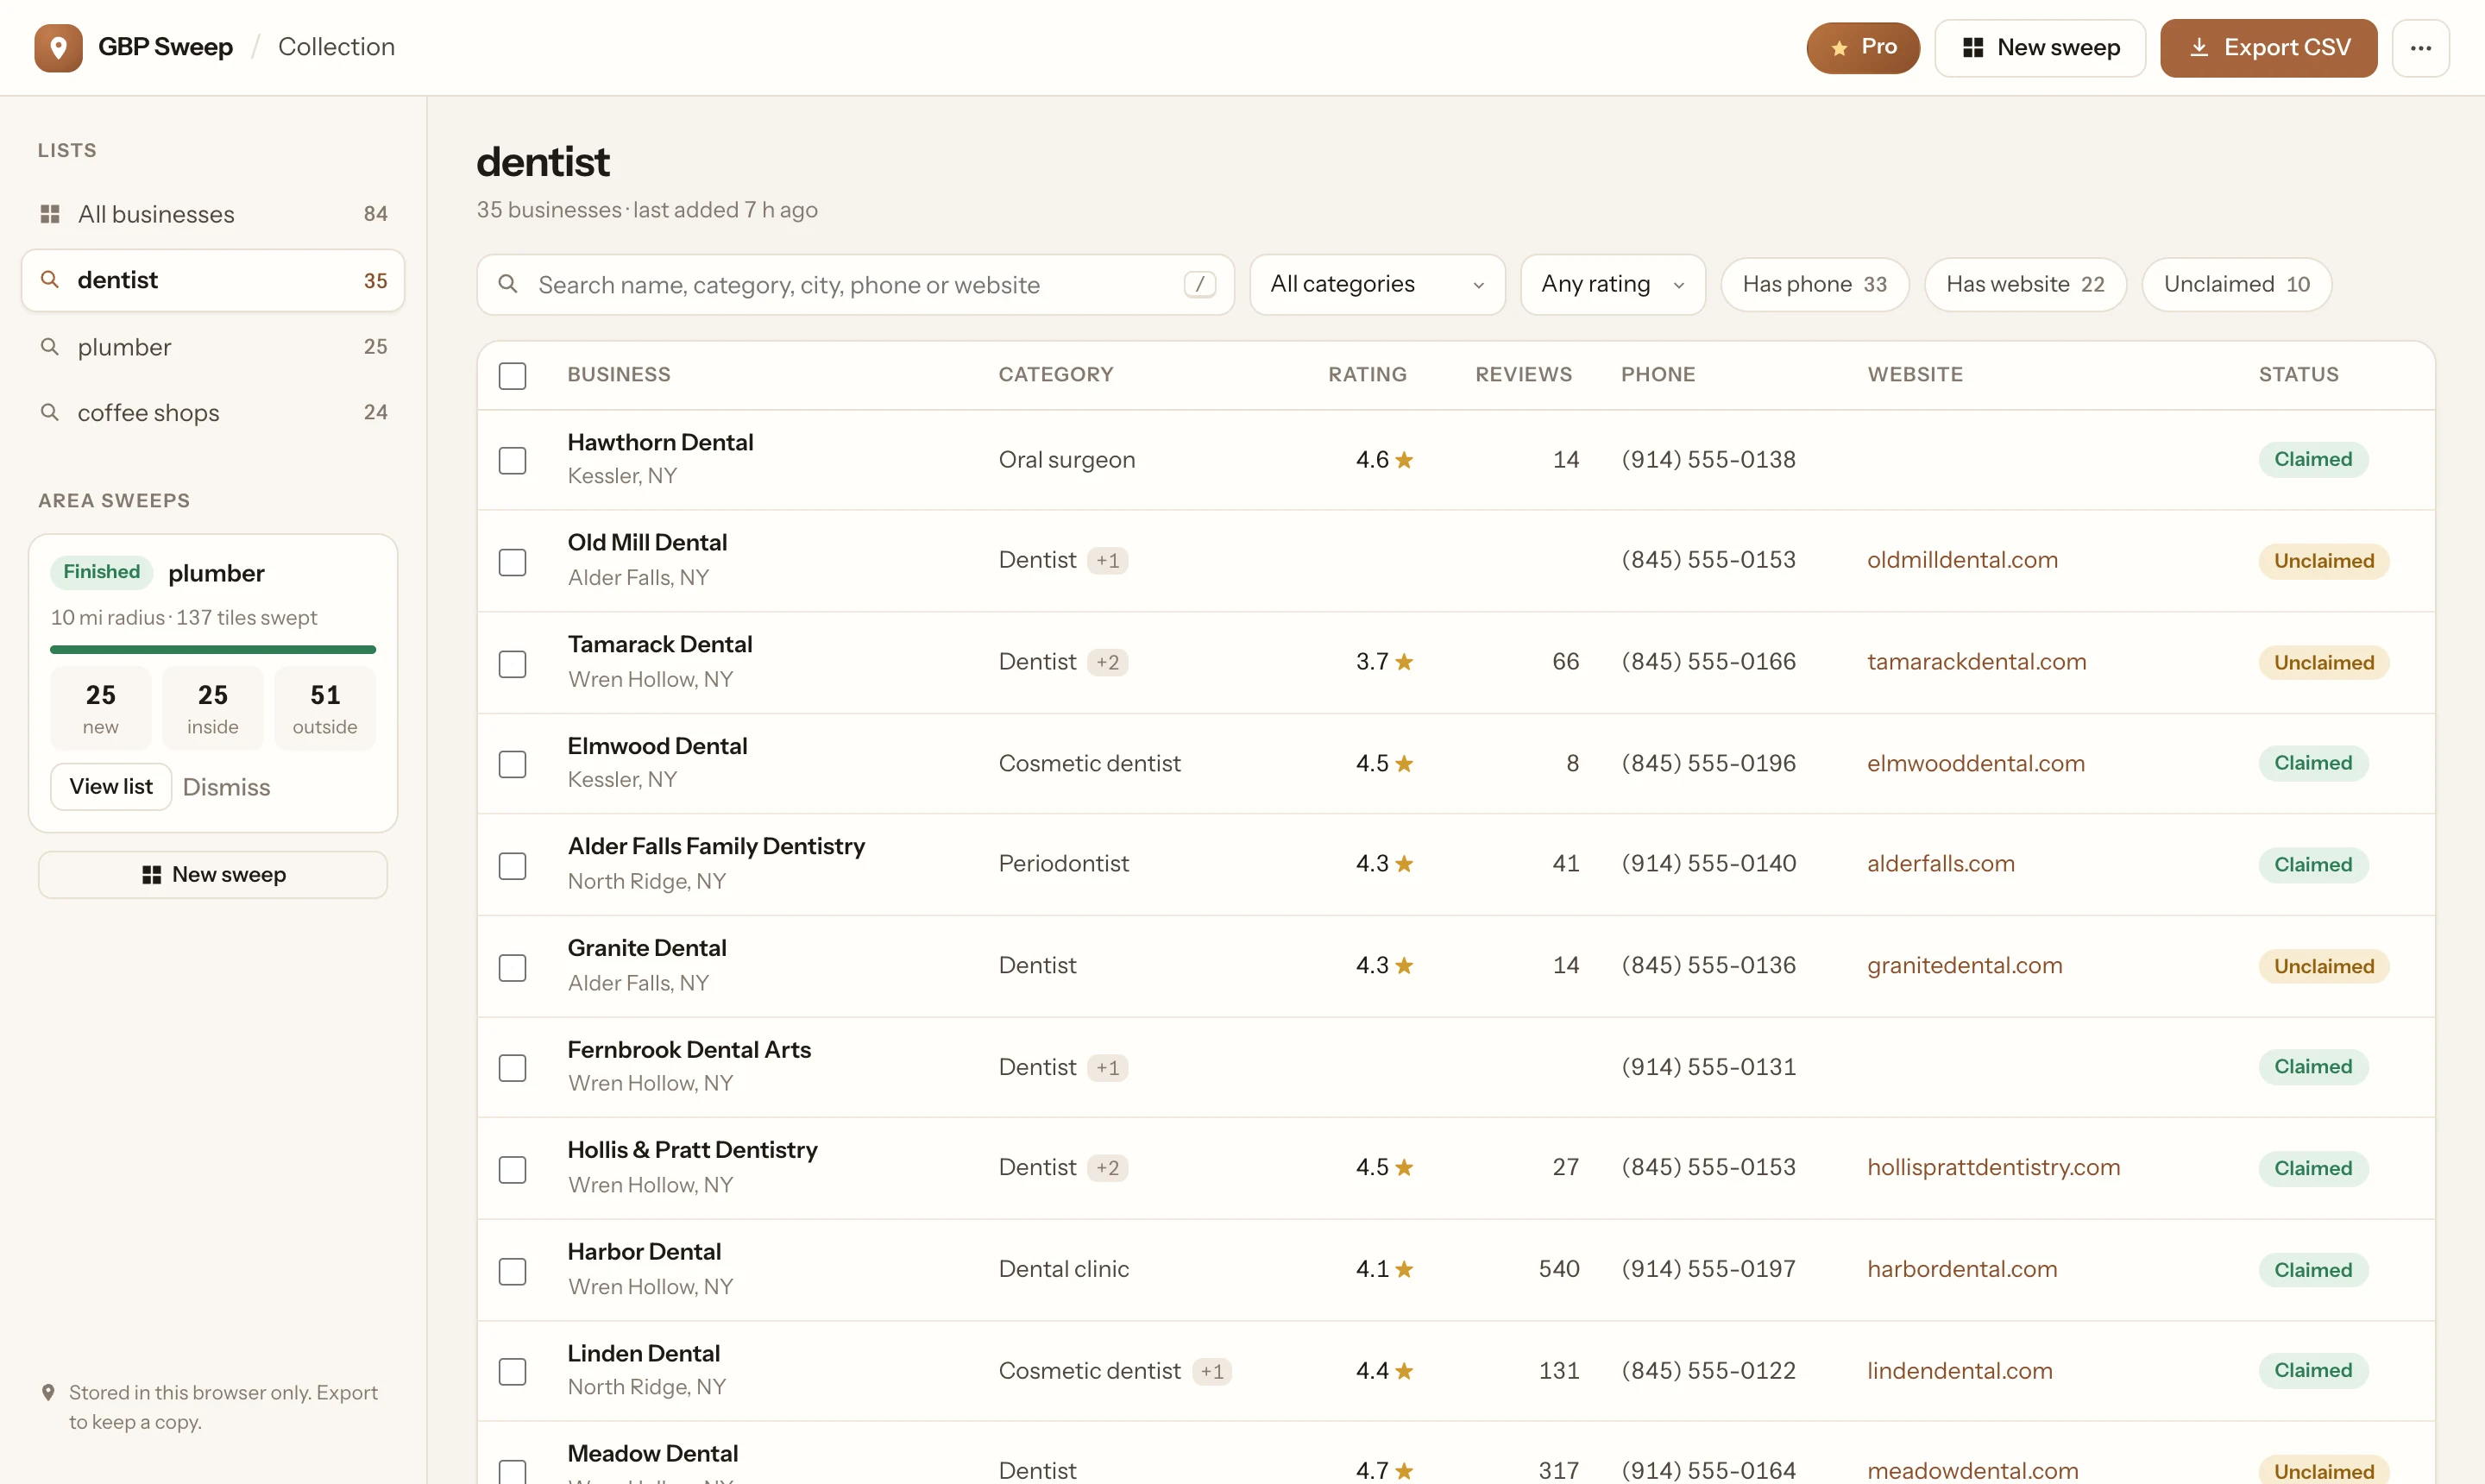The height and width of the screenshot is (1484, 2485).
Task: Open the harbordental.com website link
Action: tap(1962, 1269)
